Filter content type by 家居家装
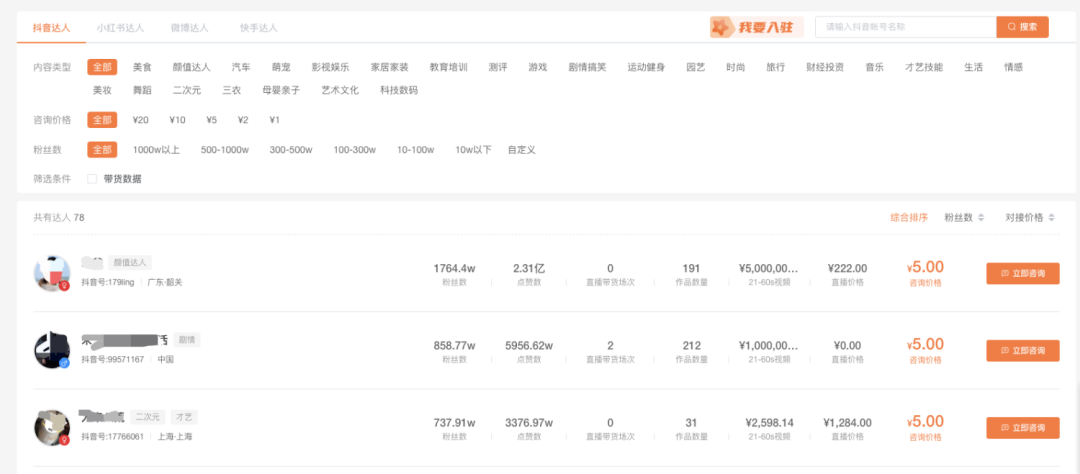This screenshot has height=474, width=1080. 390,68
